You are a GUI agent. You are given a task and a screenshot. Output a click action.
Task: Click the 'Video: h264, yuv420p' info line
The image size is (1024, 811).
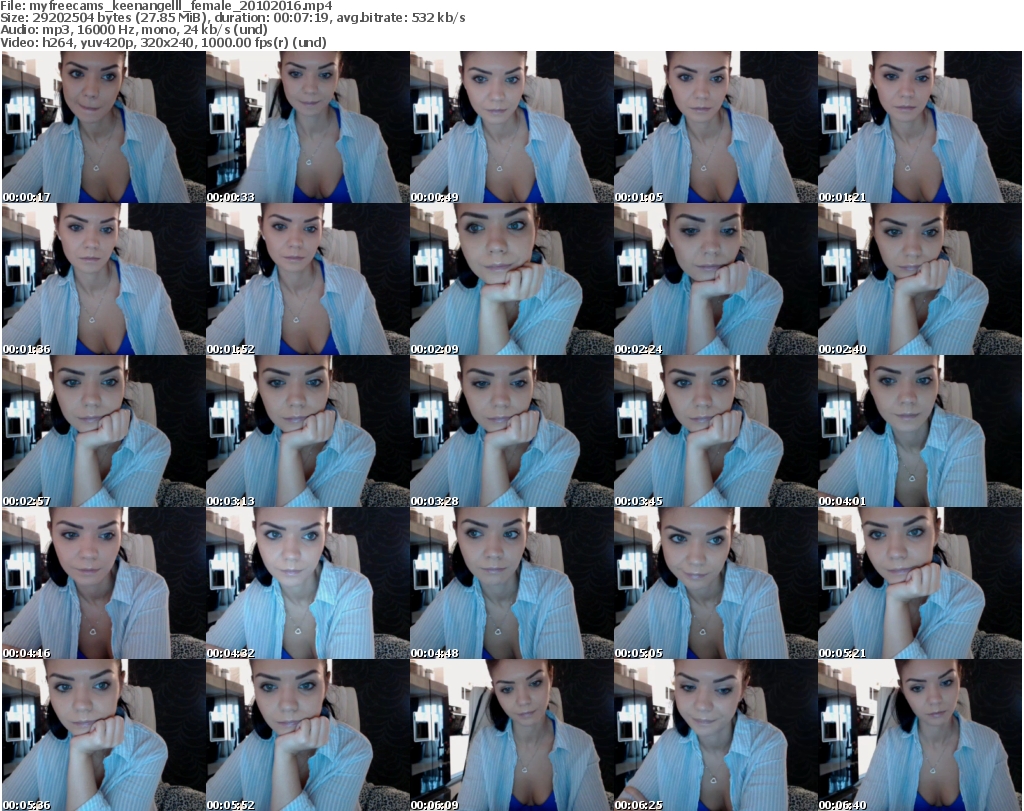[x=163, y=42]
